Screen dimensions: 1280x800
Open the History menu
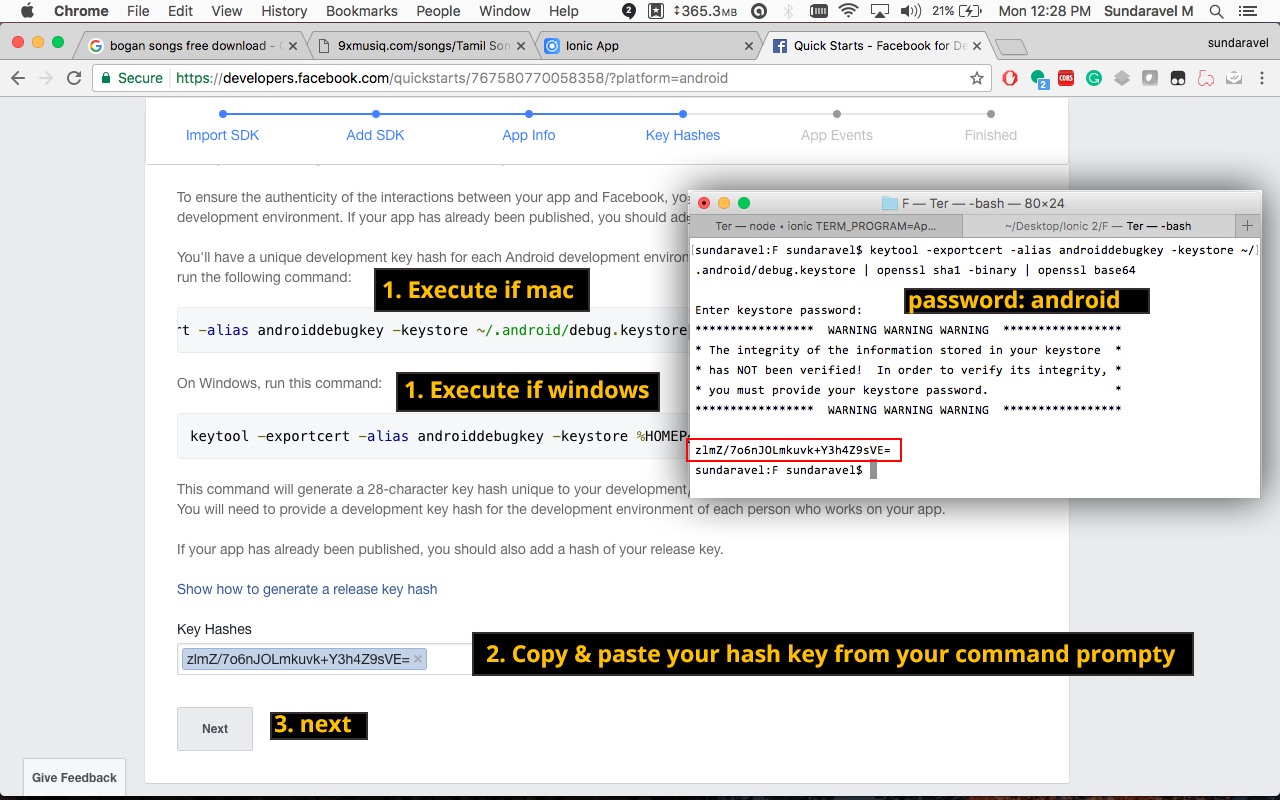tap(284, 11)
